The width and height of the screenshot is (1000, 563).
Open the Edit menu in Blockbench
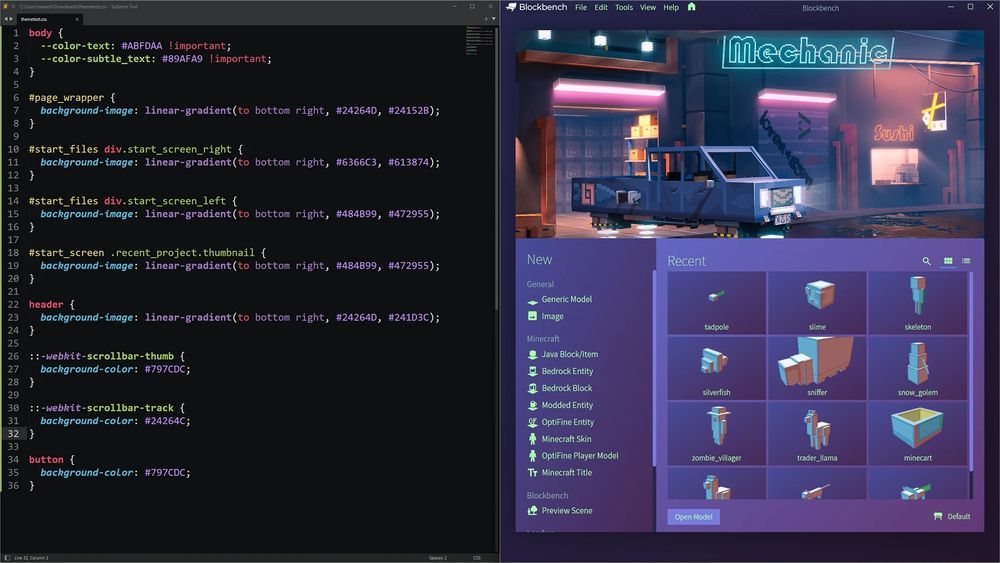click(x=601, y=8)
